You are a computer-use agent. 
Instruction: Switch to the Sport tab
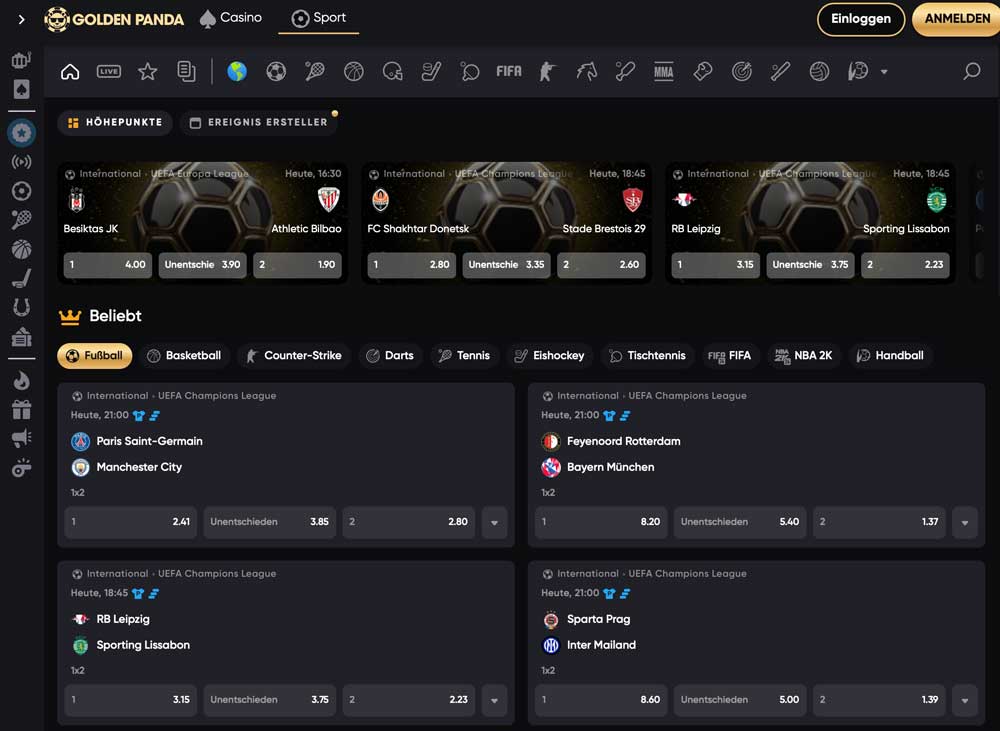point(318,18)
